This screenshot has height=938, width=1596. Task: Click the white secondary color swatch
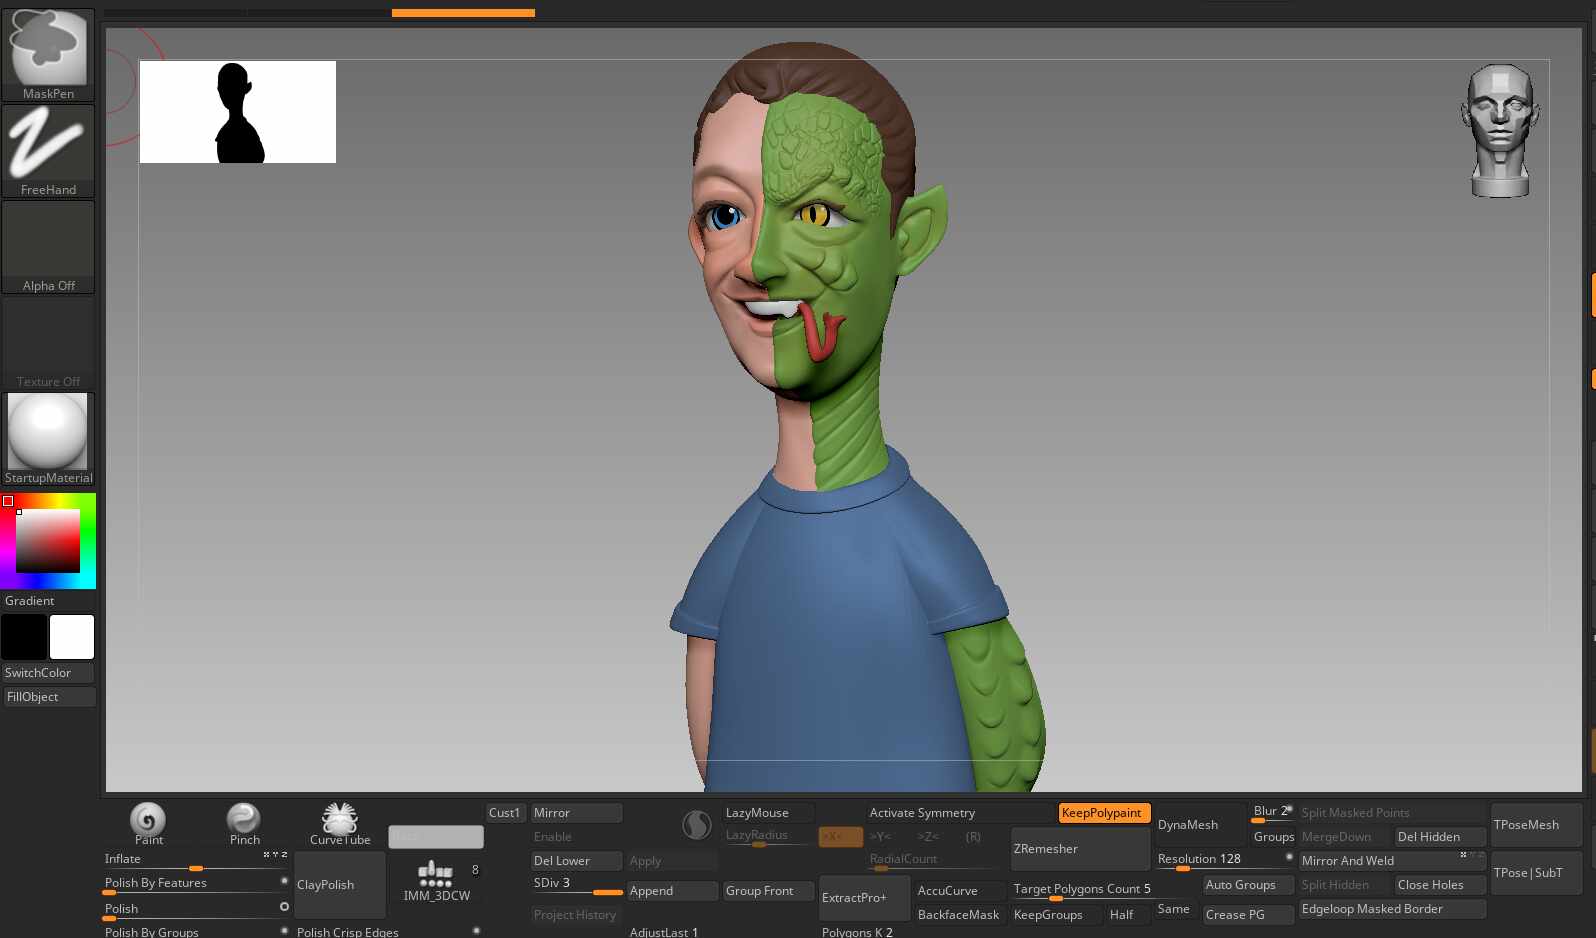[x=72, y=637]
